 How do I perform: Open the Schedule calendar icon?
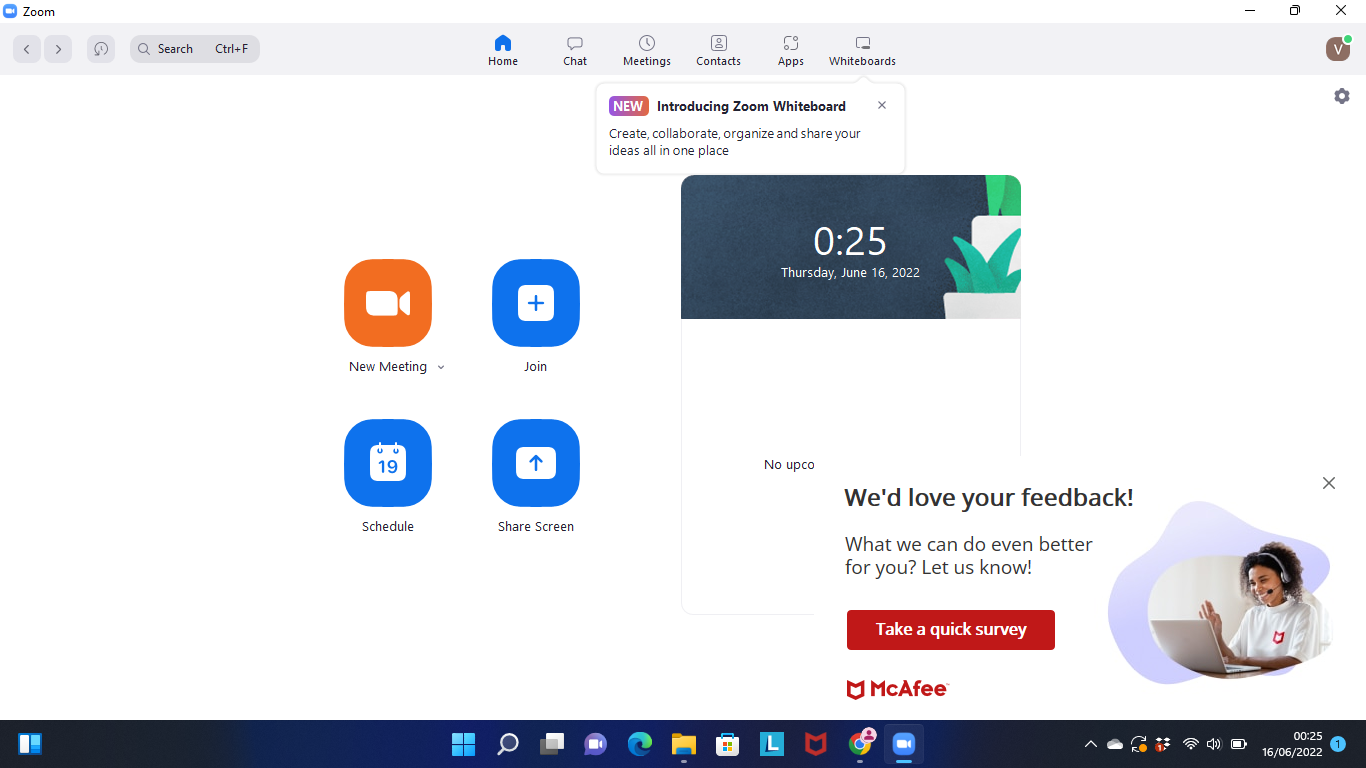pos(388,463)
